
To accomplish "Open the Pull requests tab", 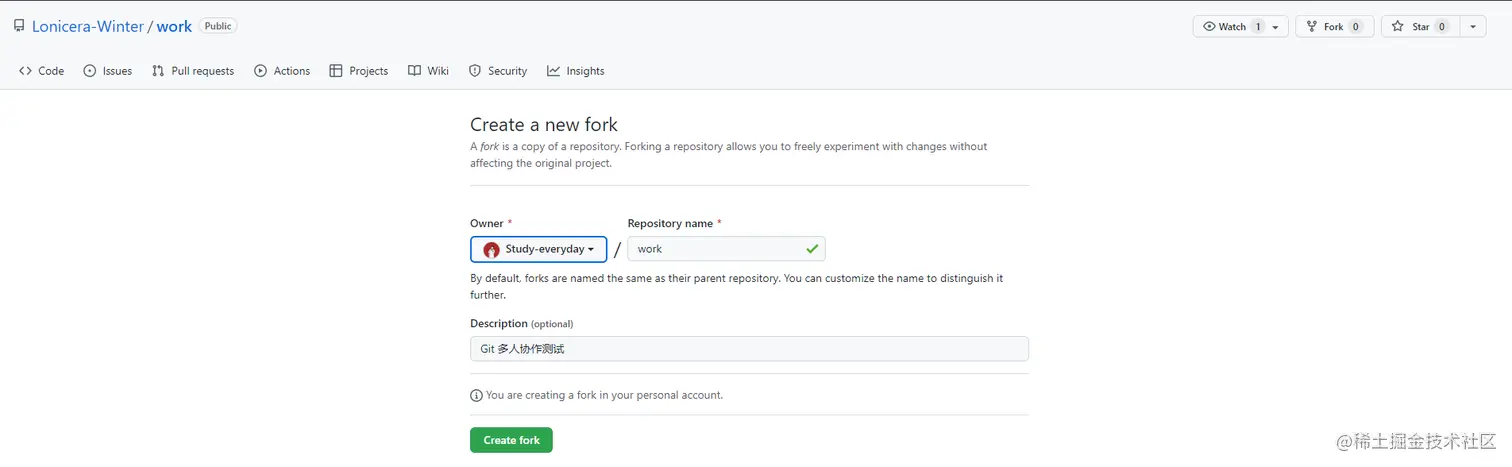I will pos(193,71).
